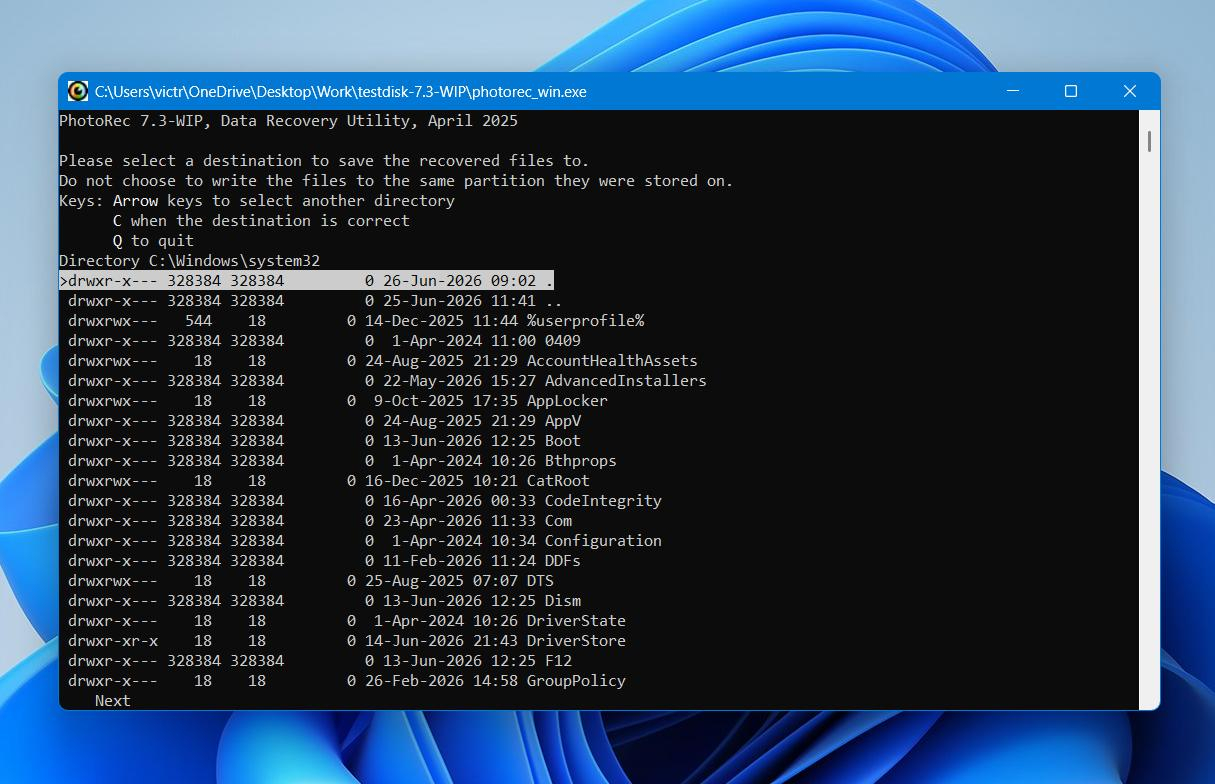Select the 0409 directory entry
This screenshot has height=784, width=1215.
pyautogui.click(x=324, y=341)
